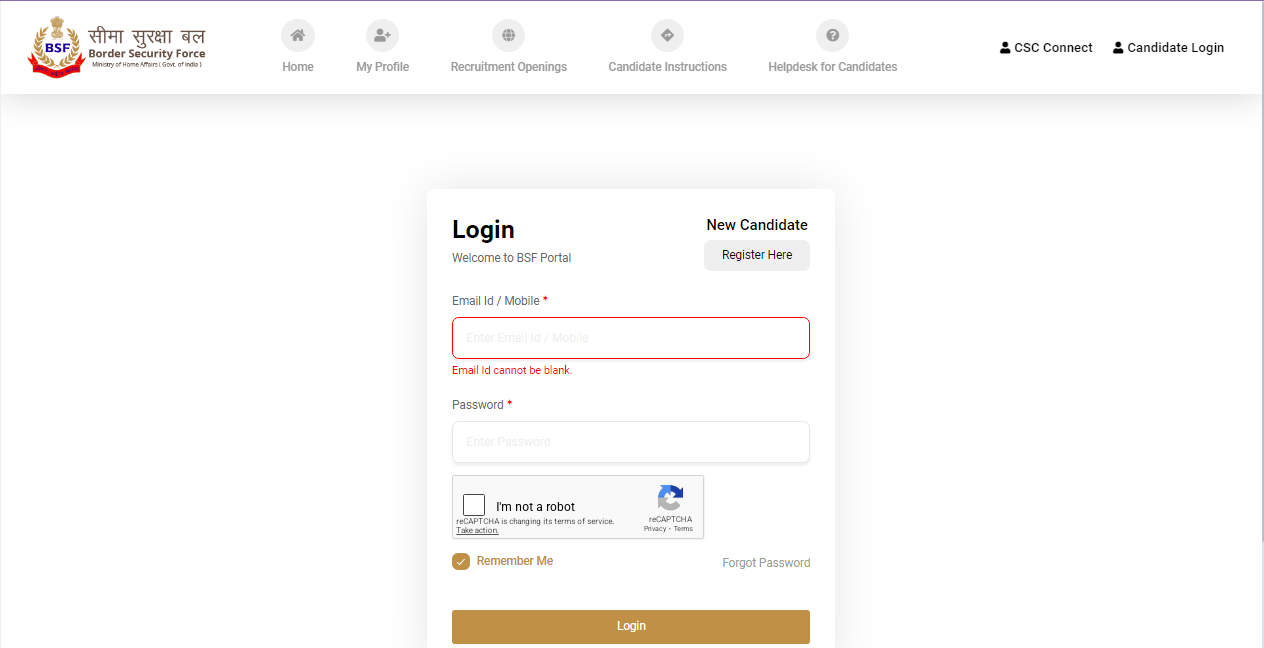The width and height of the screenshot is (1264, 648).
Task: Open the Helpdesk question mark icon
Action: coord(832,36)
